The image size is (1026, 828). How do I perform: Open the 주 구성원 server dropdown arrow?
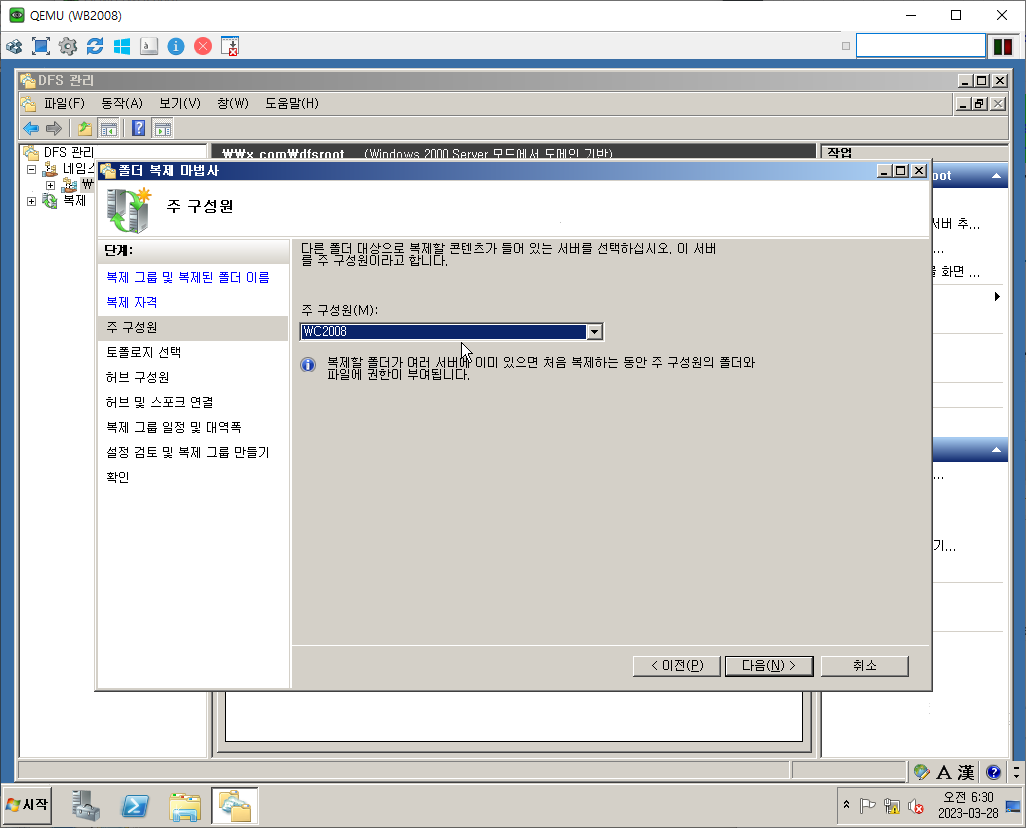[594, 332]
